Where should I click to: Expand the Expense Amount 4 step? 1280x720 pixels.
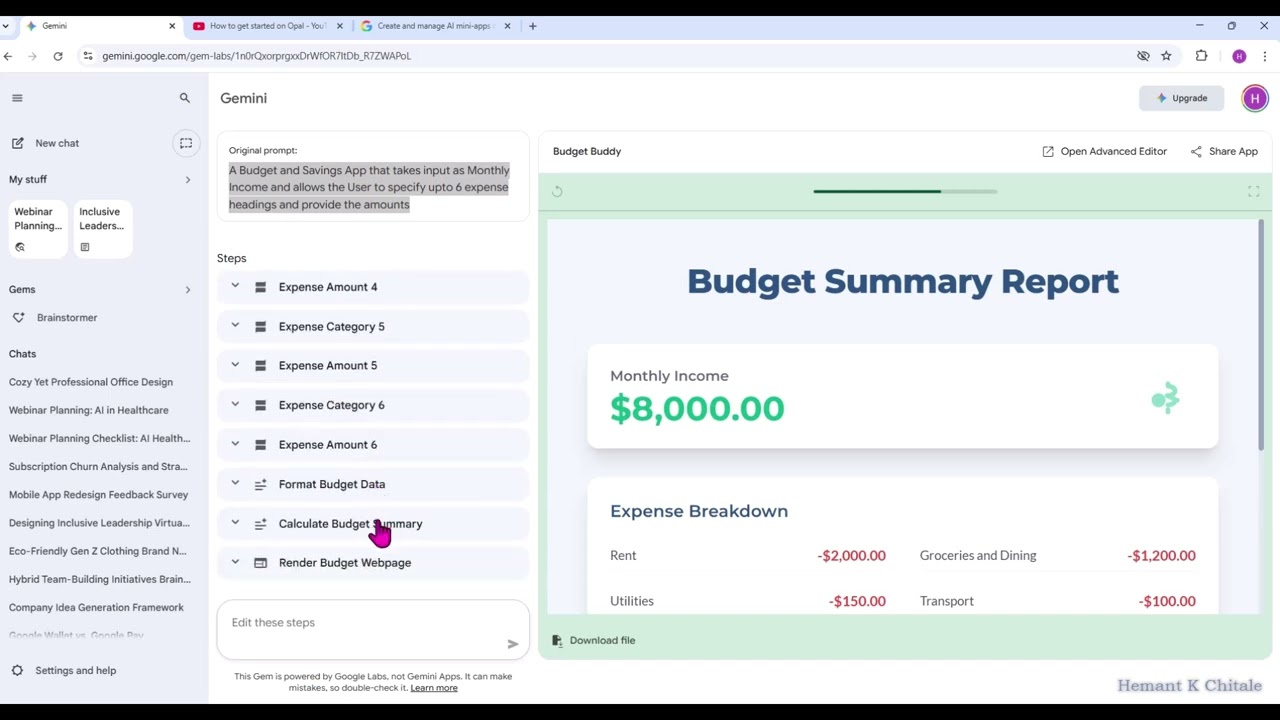235,286
